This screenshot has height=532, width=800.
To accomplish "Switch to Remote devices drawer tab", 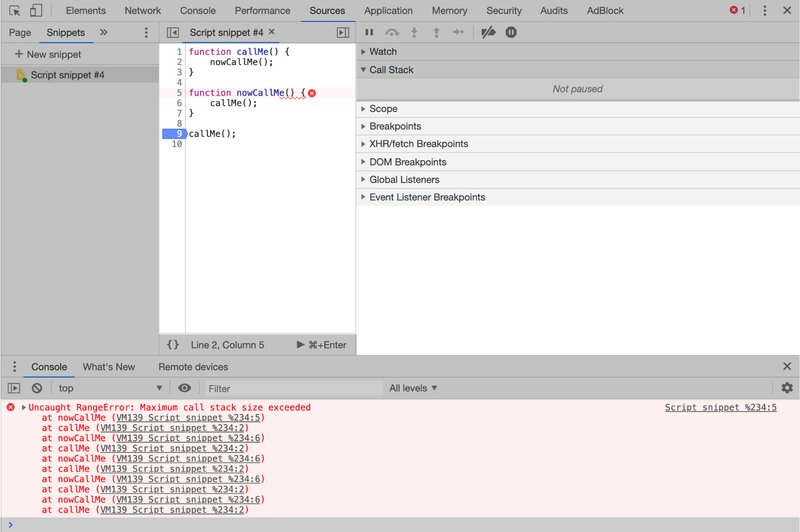I will [x=193, y=367].
